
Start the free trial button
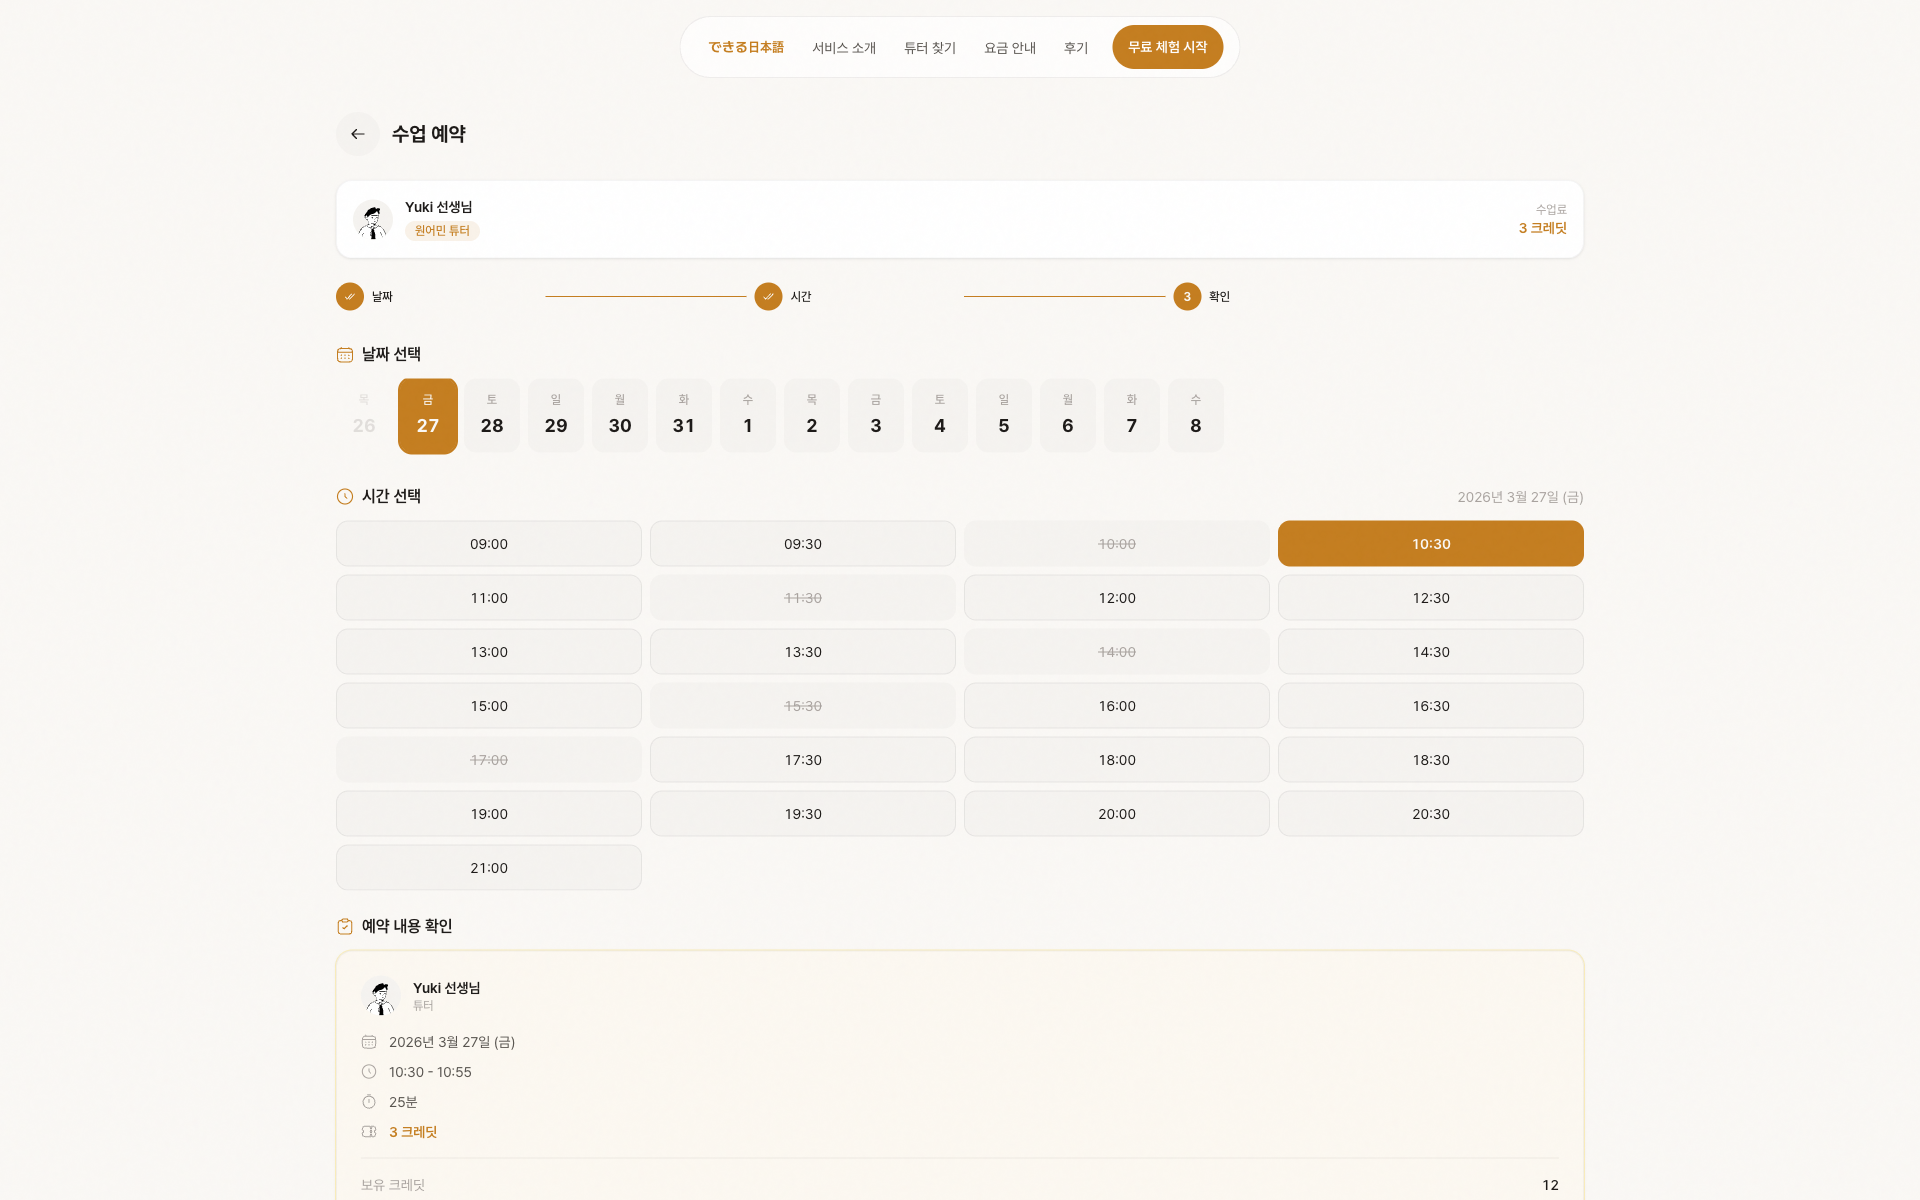pyautogui.click(x=1167, y=47)
